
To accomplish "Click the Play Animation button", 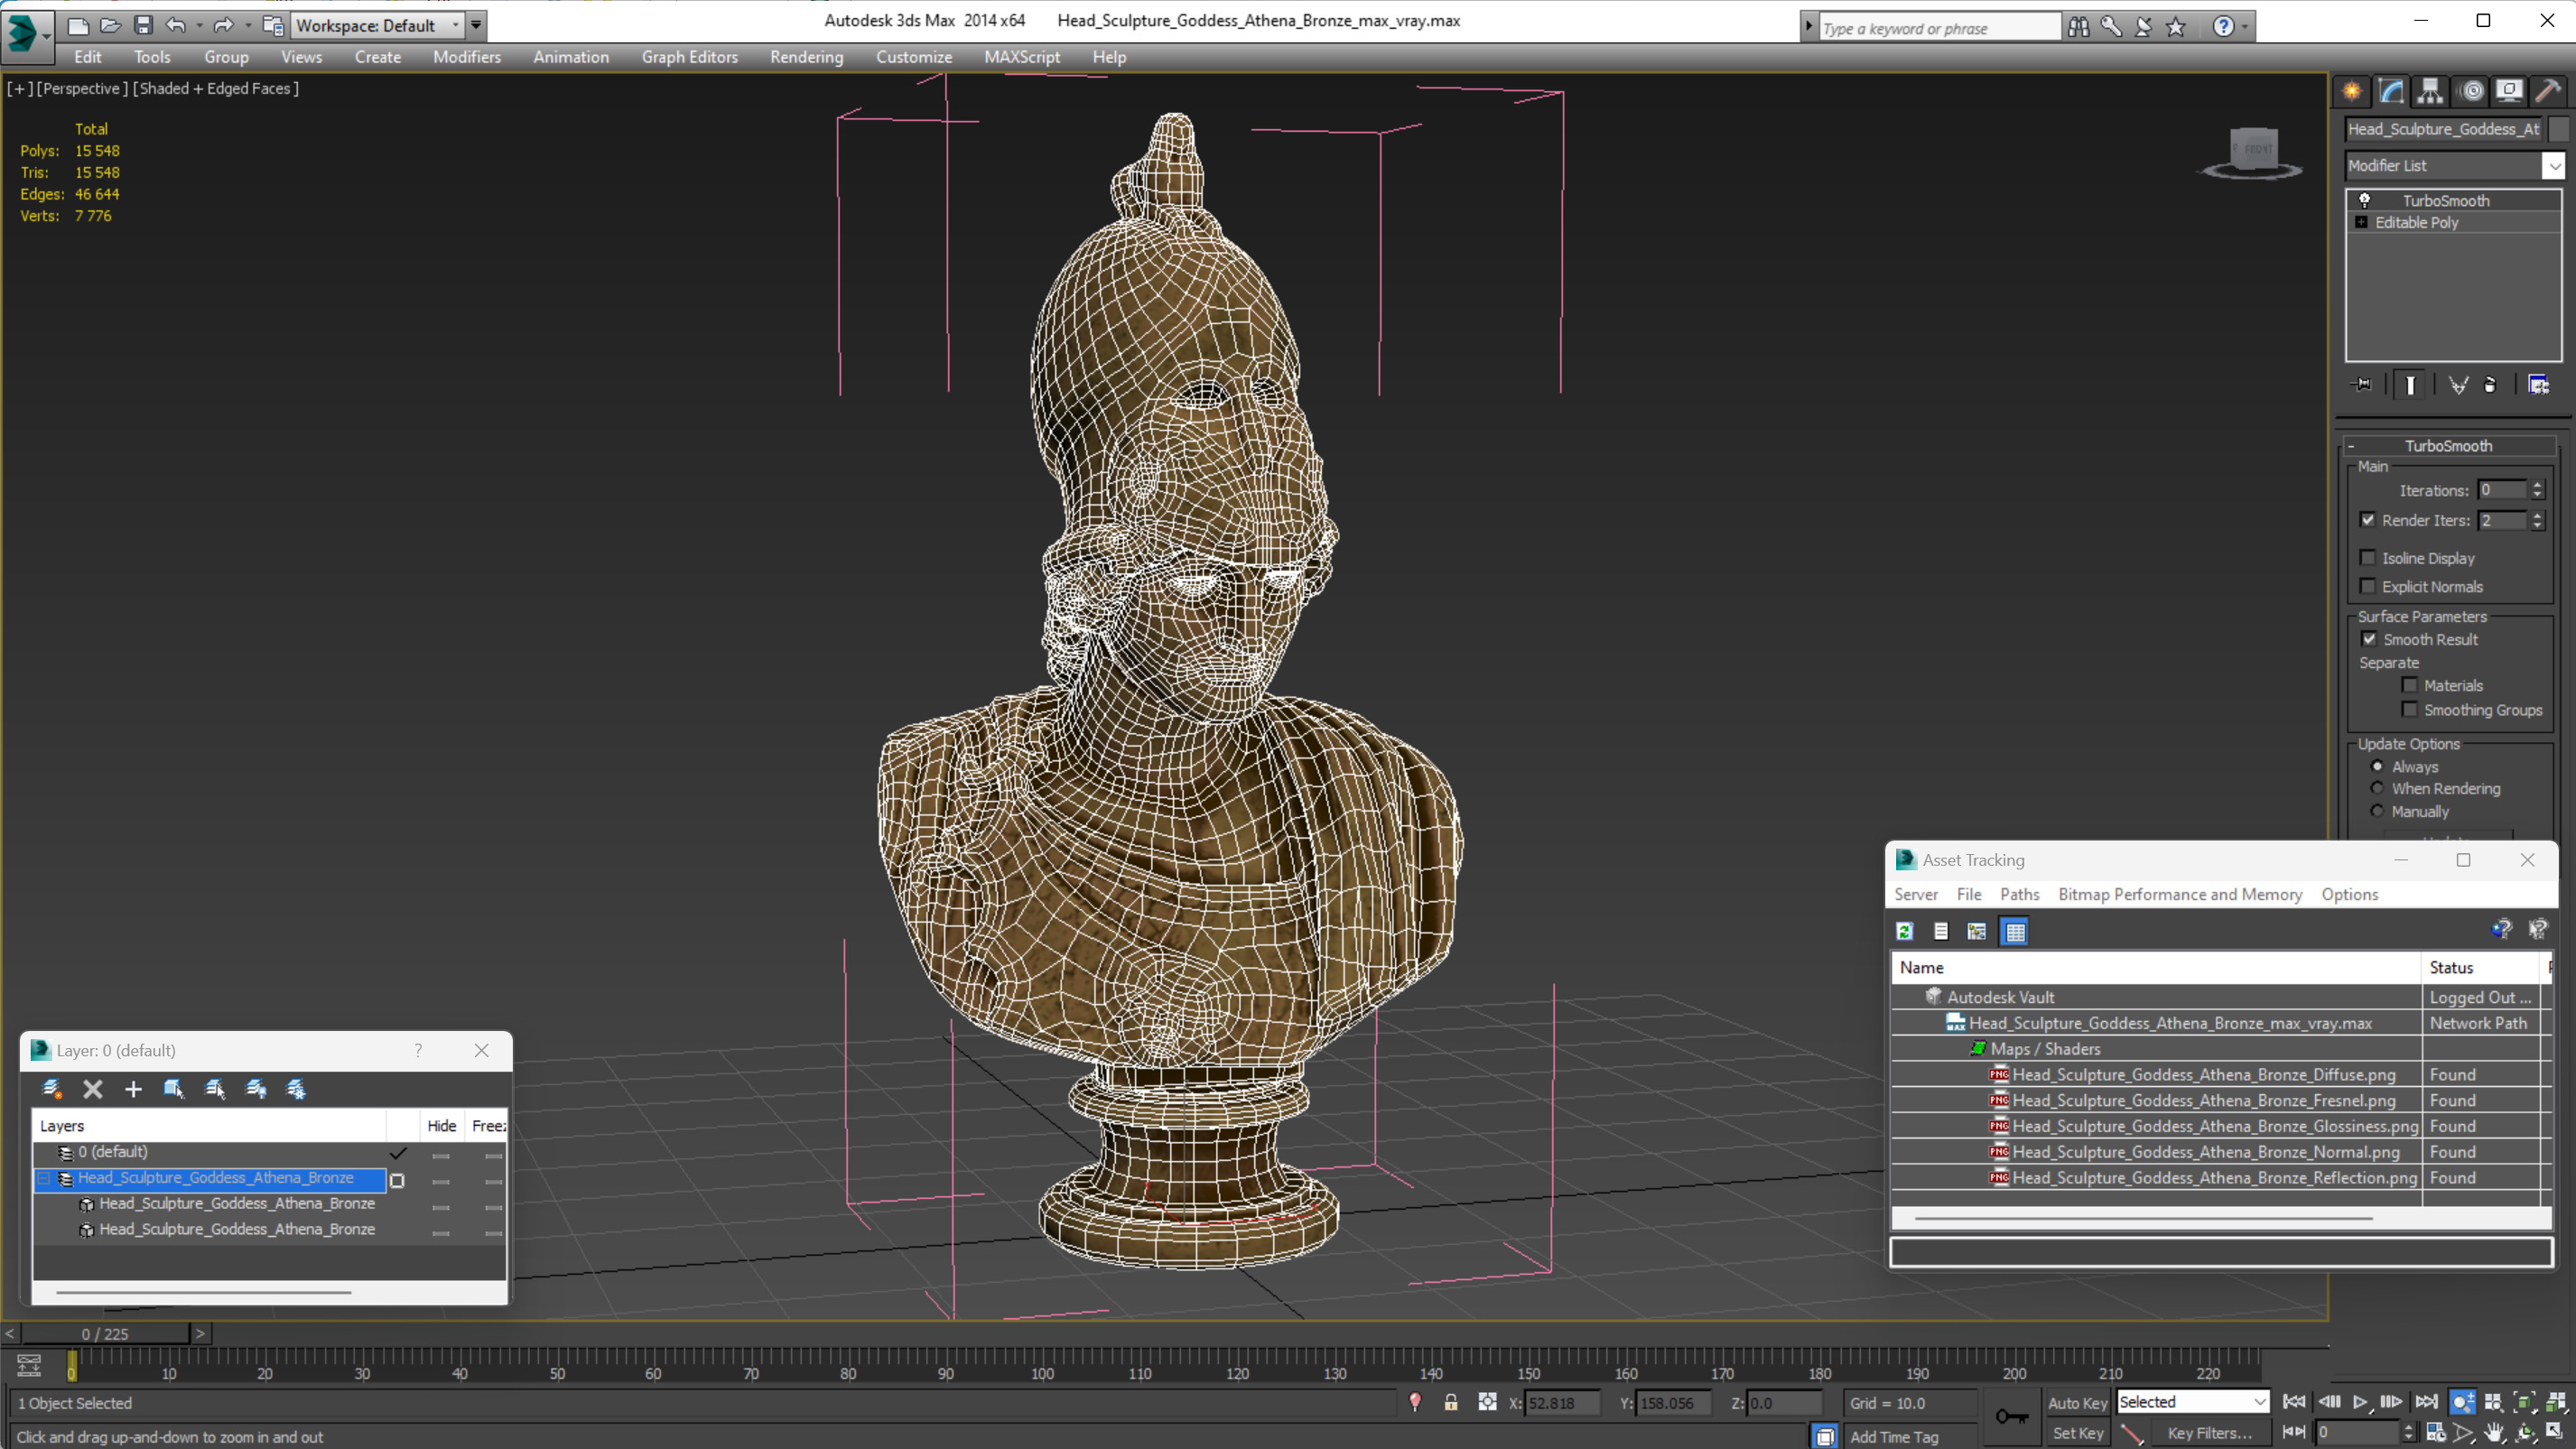I will pos(2360,1402).
